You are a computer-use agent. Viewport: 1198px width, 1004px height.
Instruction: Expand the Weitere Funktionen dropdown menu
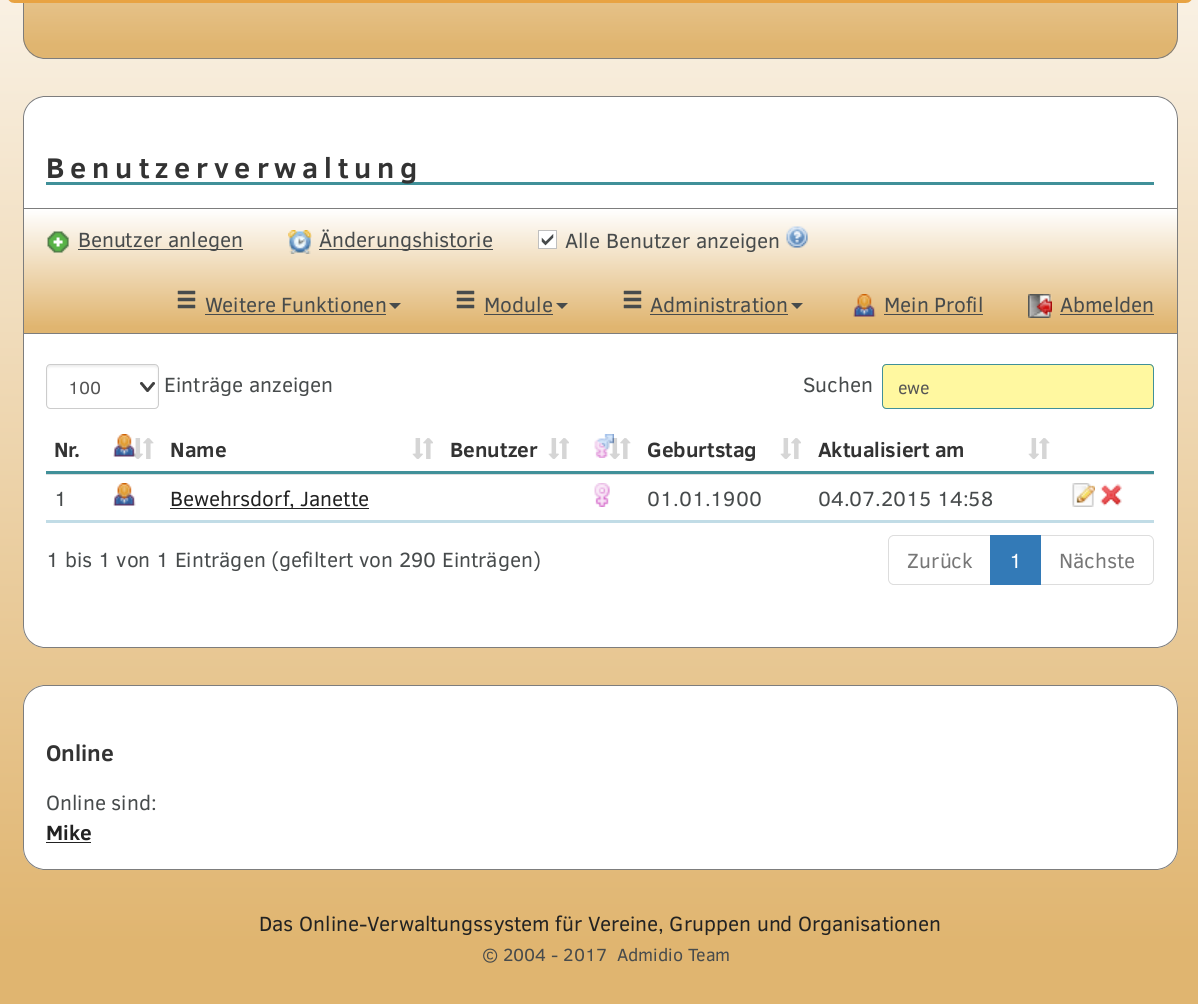[301, 305]
